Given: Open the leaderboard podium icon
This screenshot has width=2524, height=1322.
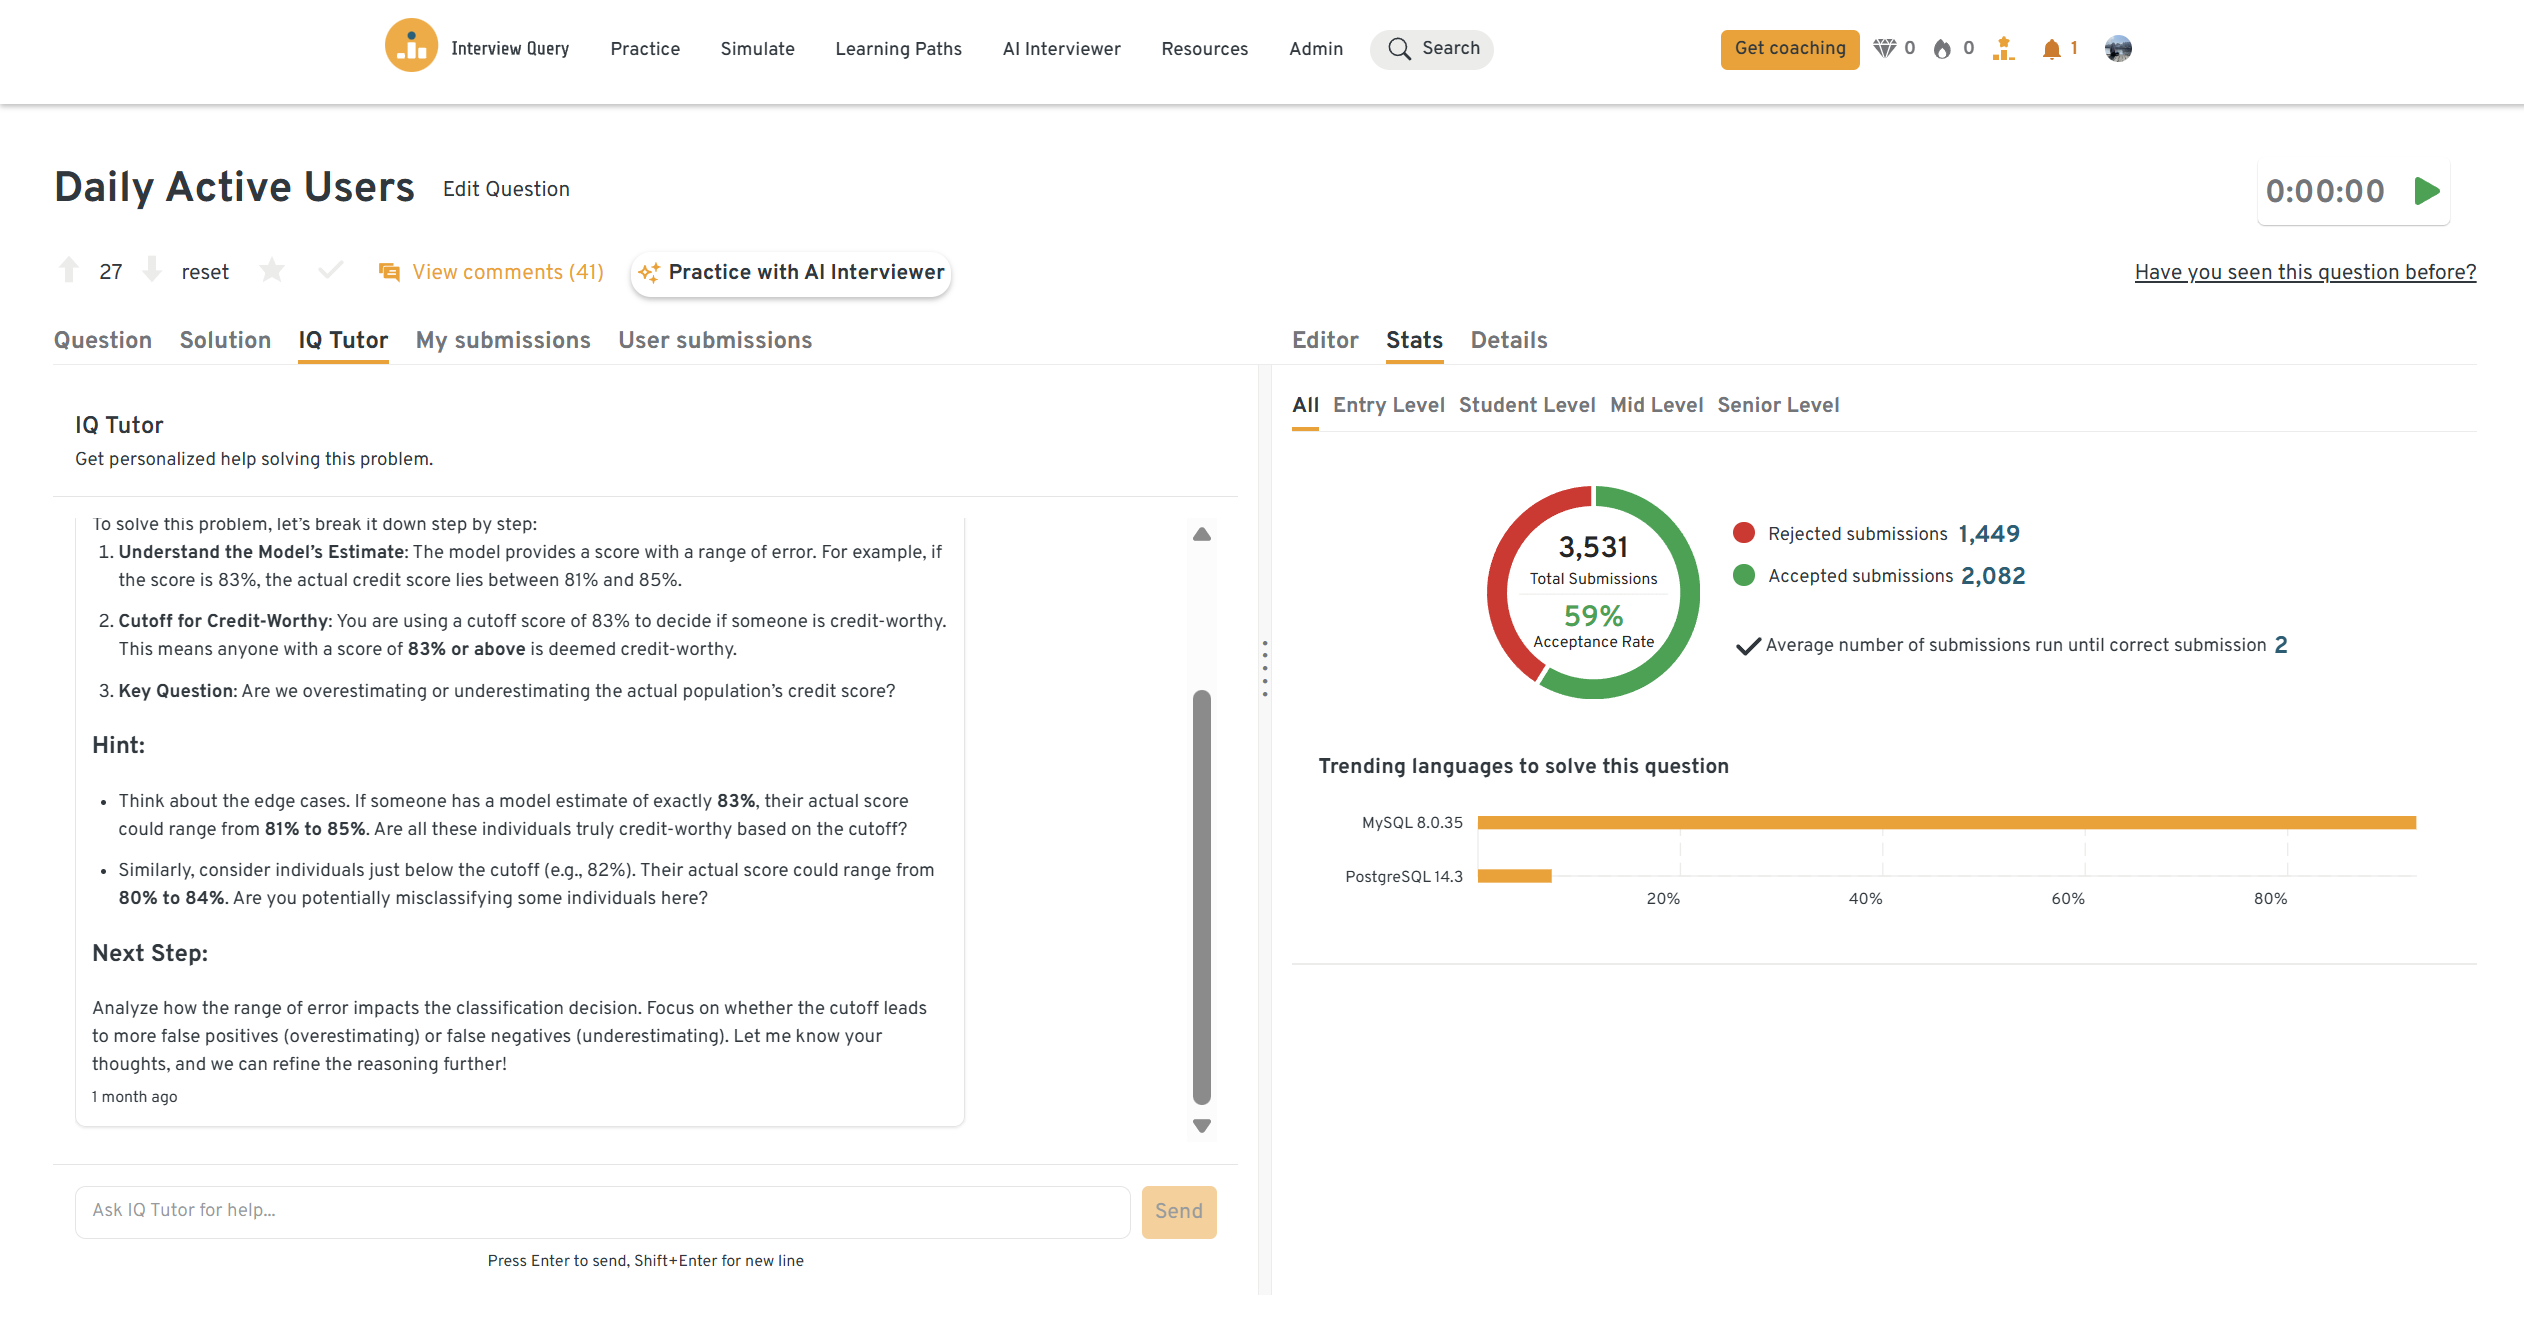Looking at the screenshot, I should tap(2003, 49).
